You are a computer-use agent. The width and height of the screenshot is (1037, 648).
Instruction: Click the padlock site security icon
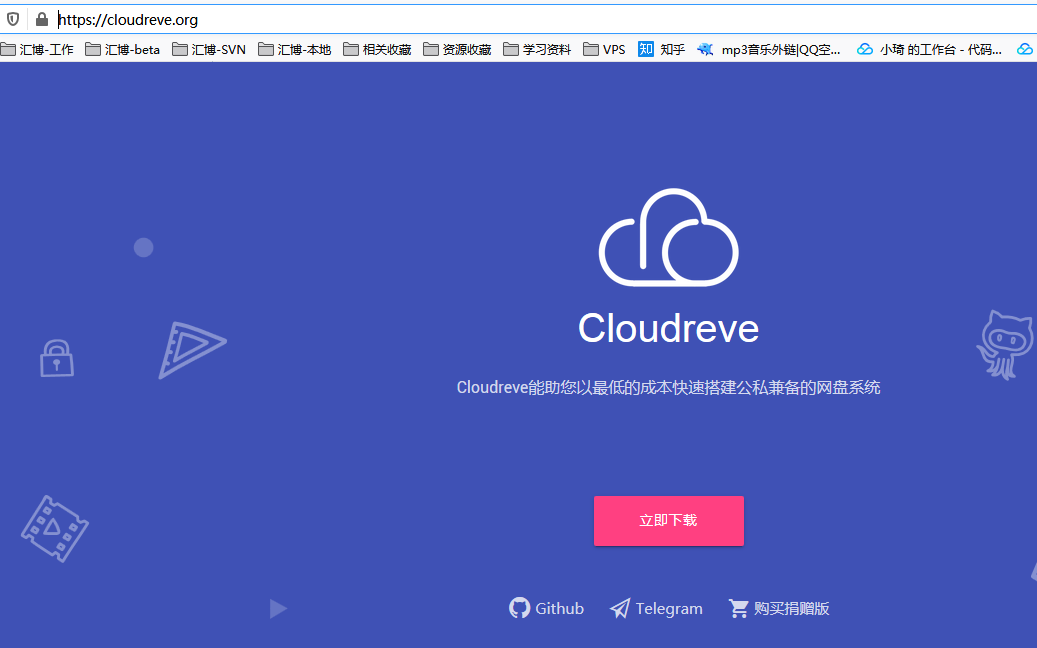[42, 19]
